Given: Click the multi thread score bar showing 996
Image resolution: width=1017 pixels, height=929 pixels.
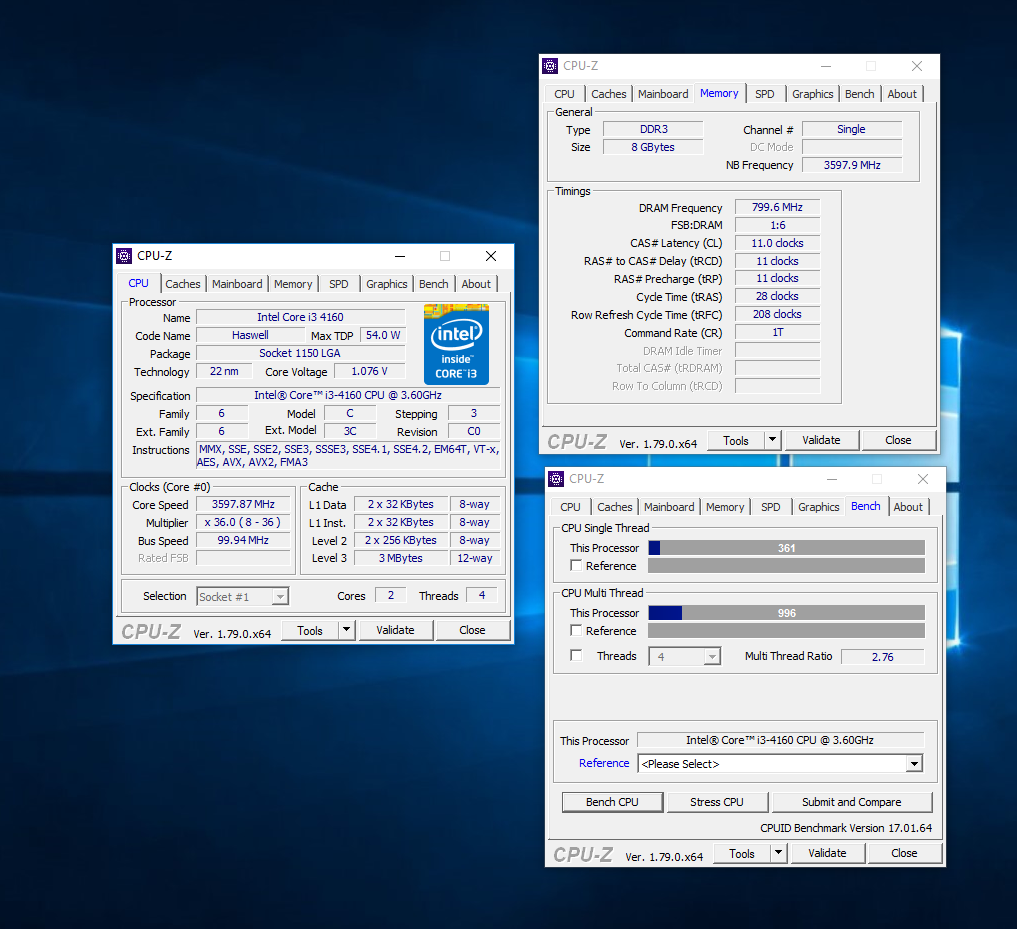Looking at the screenshot, I should (787, 612).
